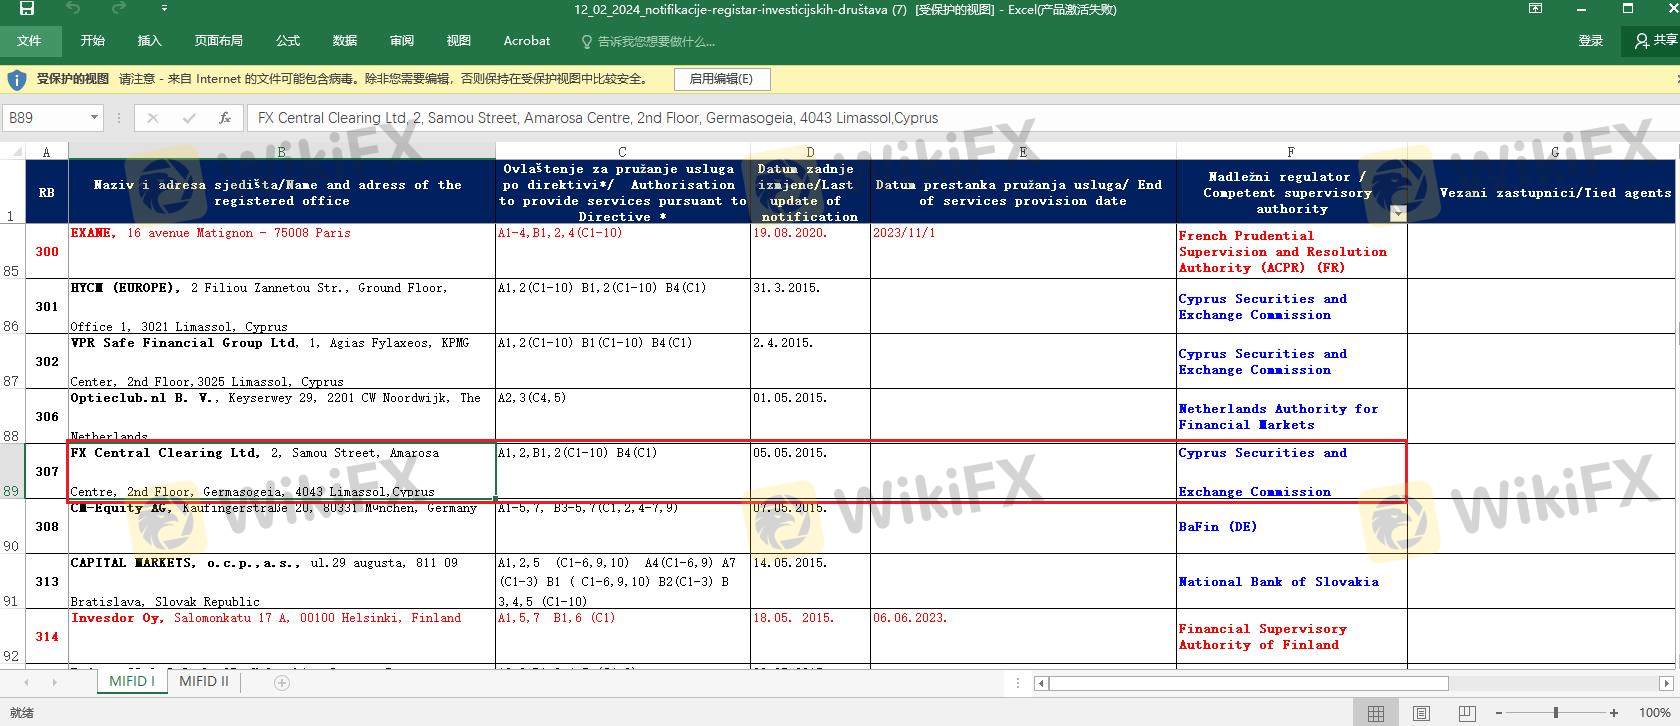
Task: Select row header 85
Action: click(12, 251)
